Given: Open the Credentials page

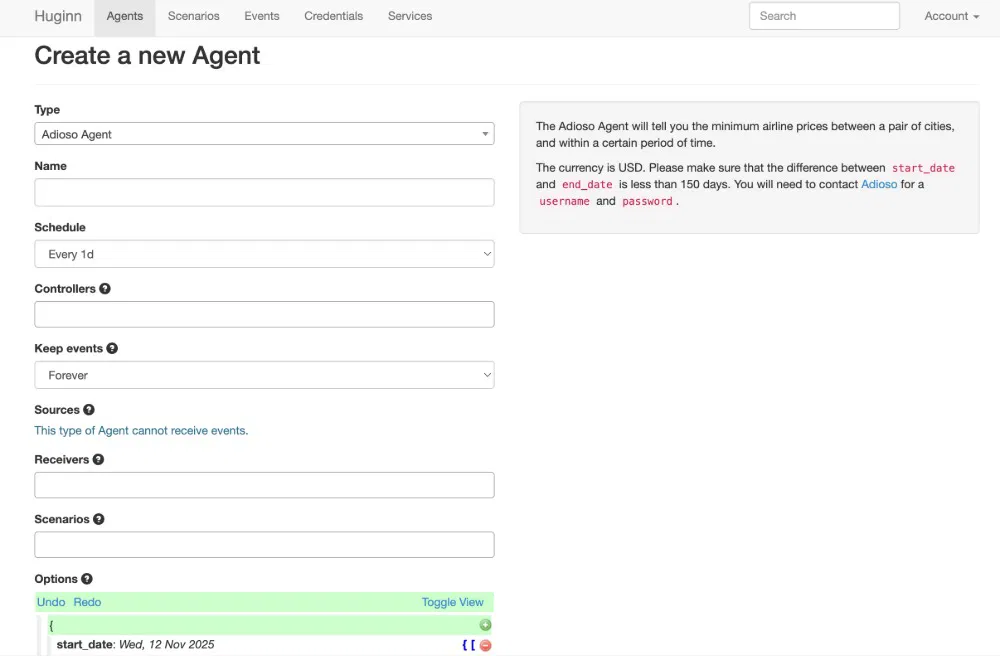Looking at the screenshot, I should [x=333, y=16].
